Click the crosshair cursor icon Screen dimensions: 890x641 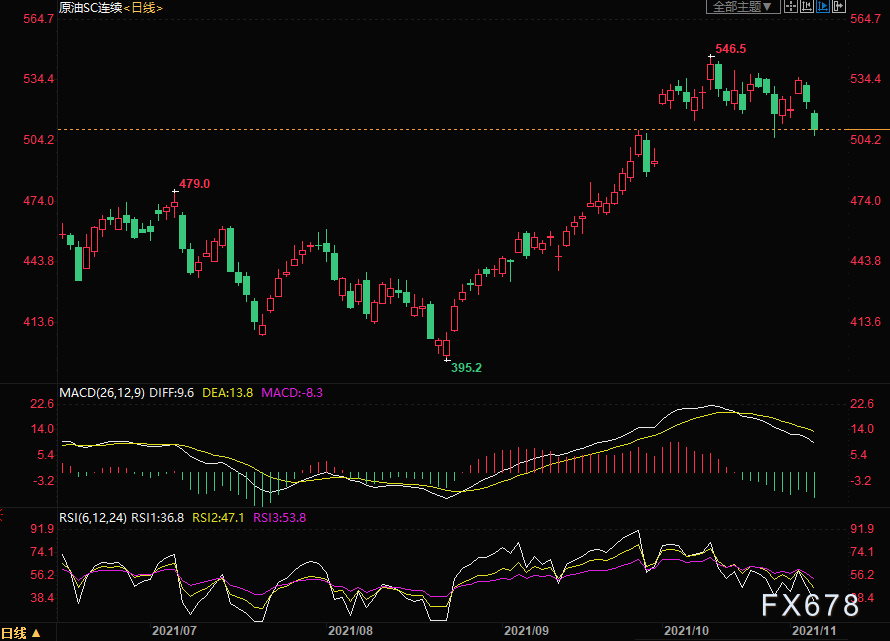click(x=790, y=7)
